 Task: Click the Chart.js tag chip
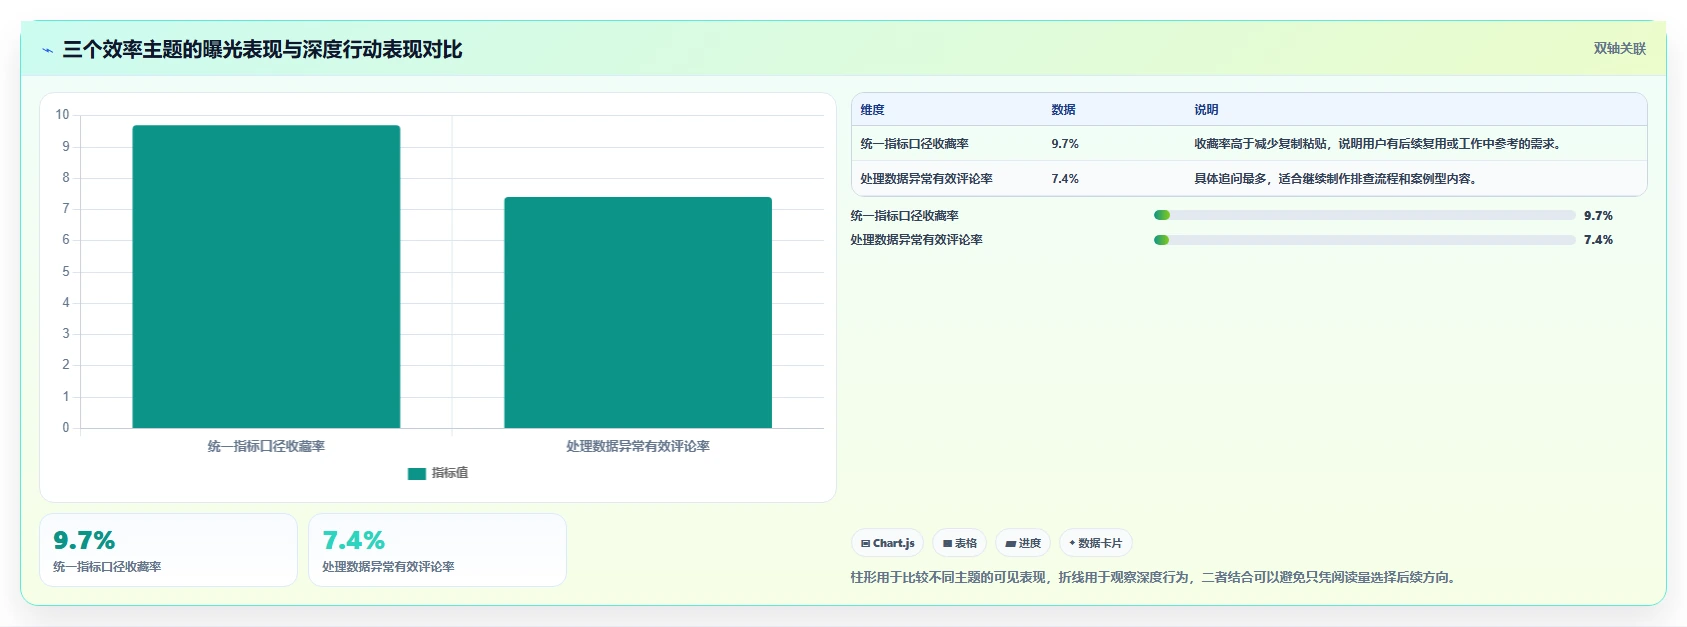[887, 543]
